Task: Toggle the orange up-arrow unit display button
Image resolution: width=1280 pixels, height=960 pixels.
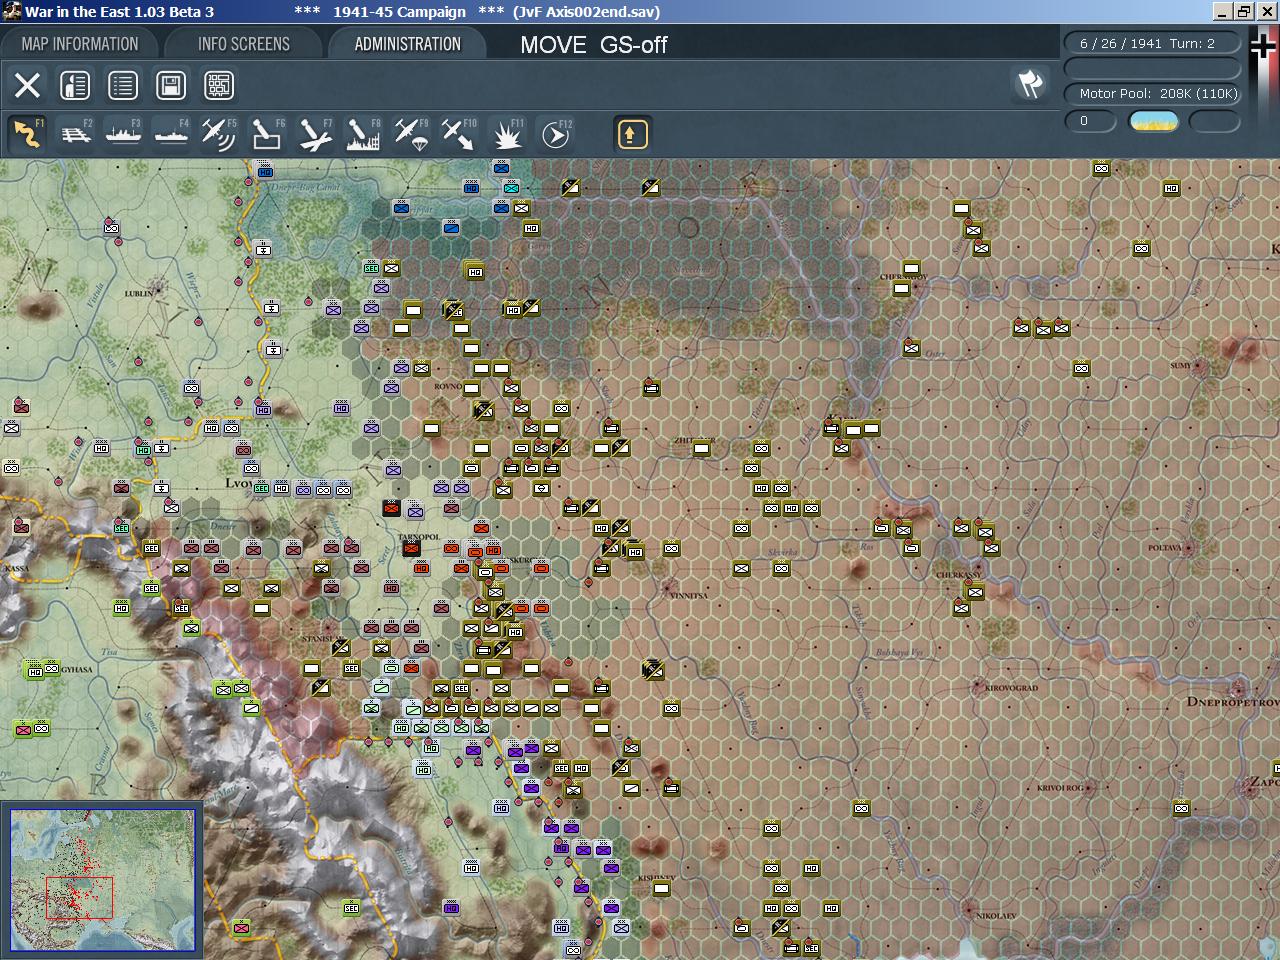Action: (632, 134)
